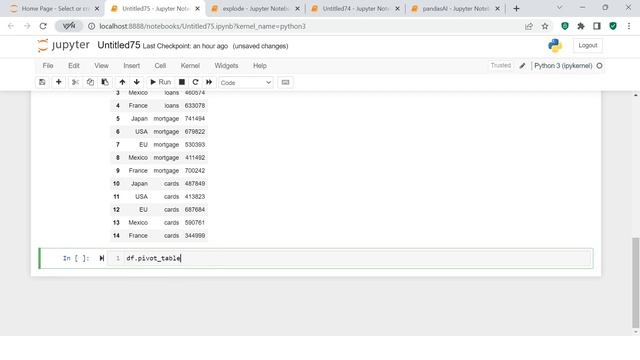Insert cell below with plus icon
This screenshot has height=360, width=640.
(x=58, y=82)
